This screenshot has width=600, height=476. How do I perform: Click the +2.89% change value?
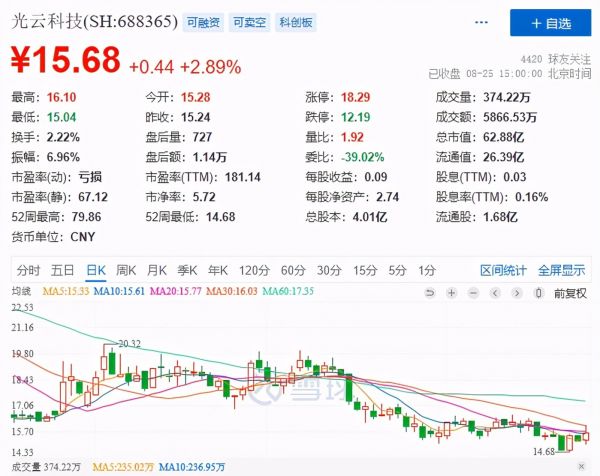(x=210, y=67)
